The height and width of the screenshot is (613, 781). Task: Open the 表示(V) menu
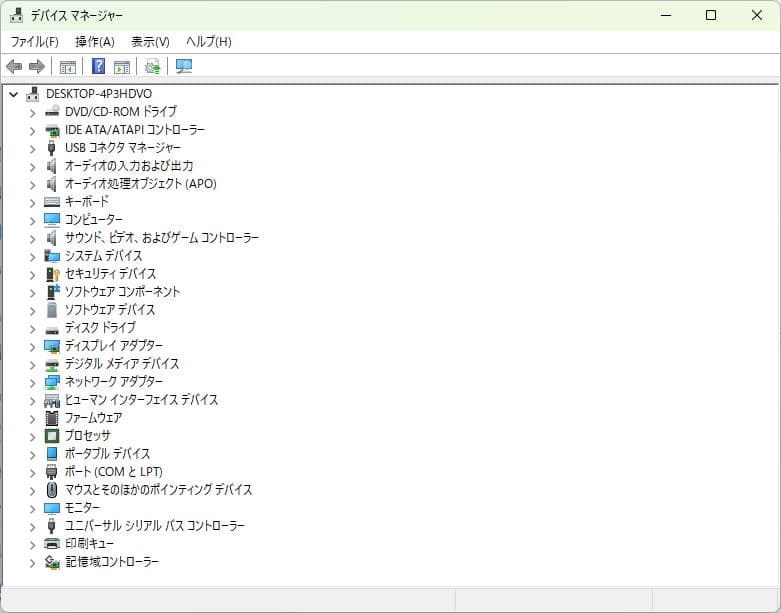click(150, 41)
